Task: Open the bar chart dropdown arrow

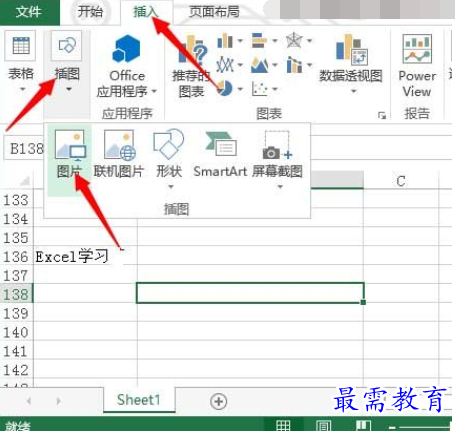Action: click(x=275, y=41)
